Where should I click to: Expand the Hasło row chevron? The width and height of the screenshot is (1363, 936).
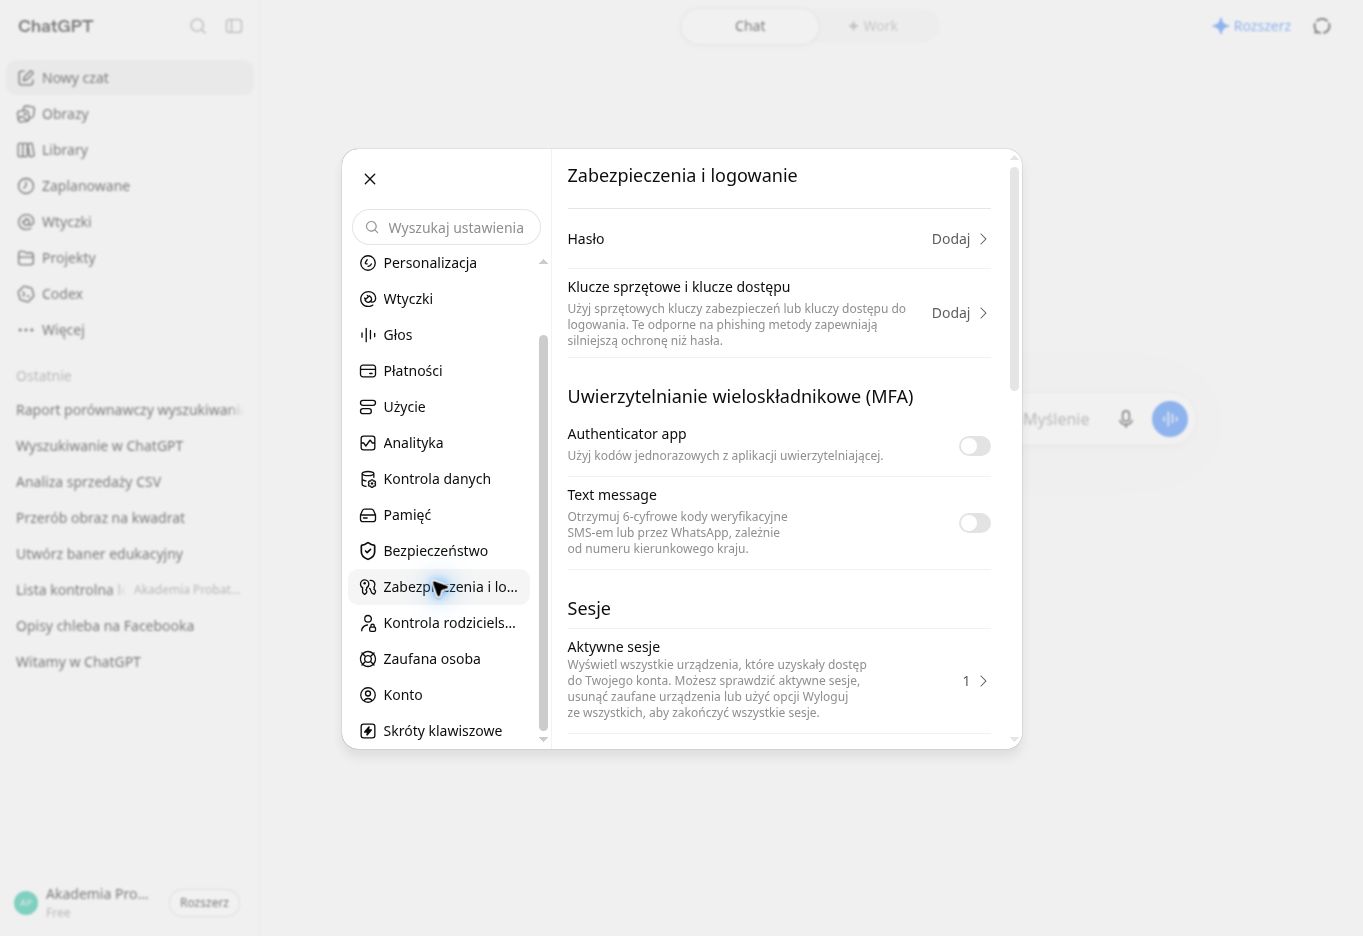pos(984,239)
